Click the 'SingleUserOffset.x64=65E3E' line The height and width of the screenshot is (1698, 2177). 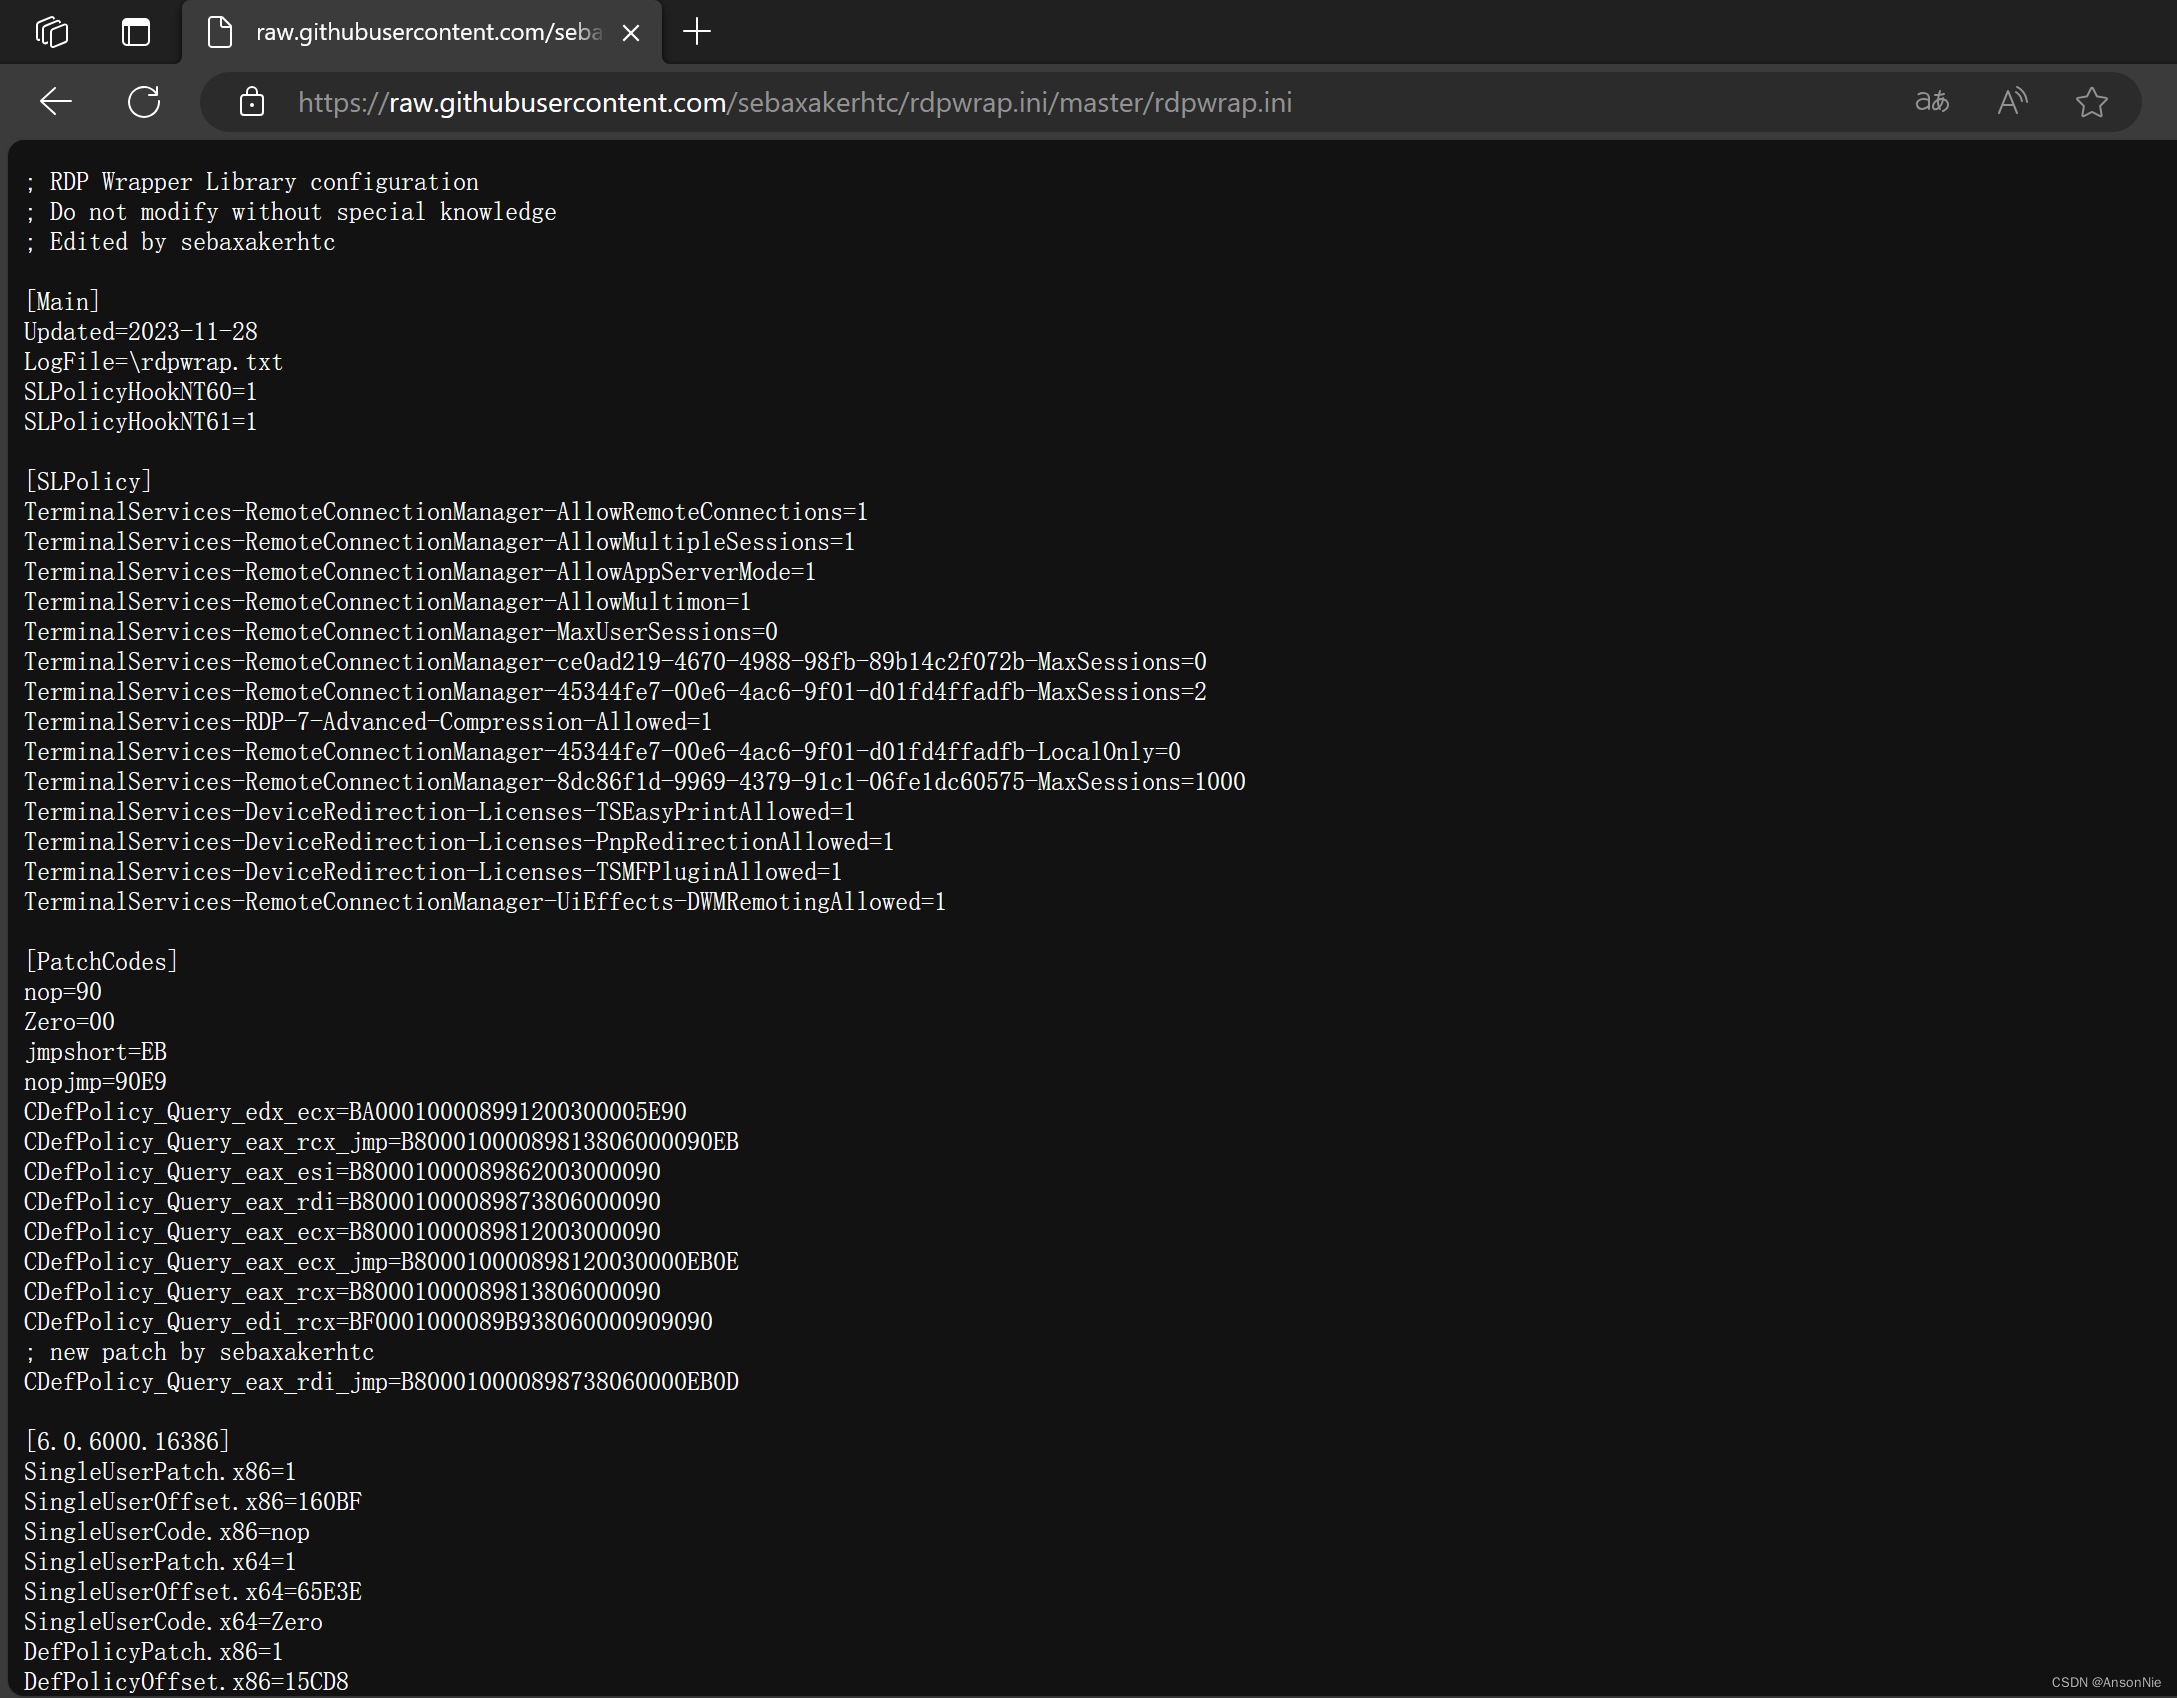pos(193,1592)
